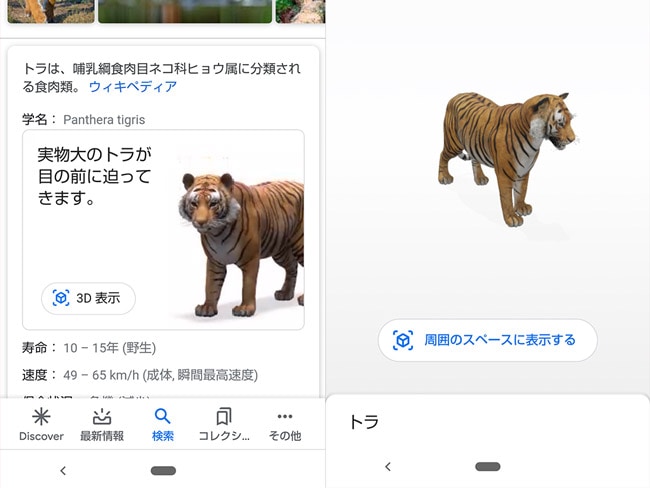Open the ウィキペディア link
This screenshot has height=488, width=650.
pyautogui.click(x=133, y=87)
